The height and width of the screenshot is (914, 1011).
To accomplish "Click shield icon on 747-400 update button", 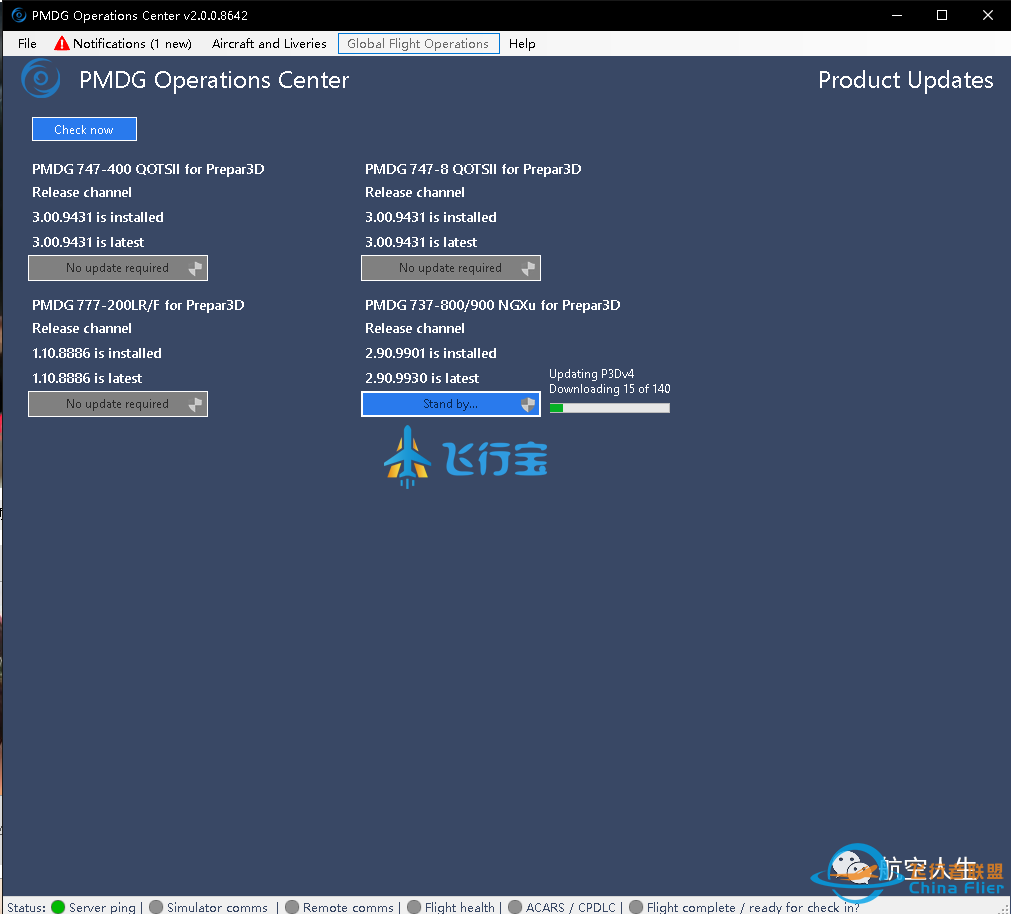I will 195,268.
